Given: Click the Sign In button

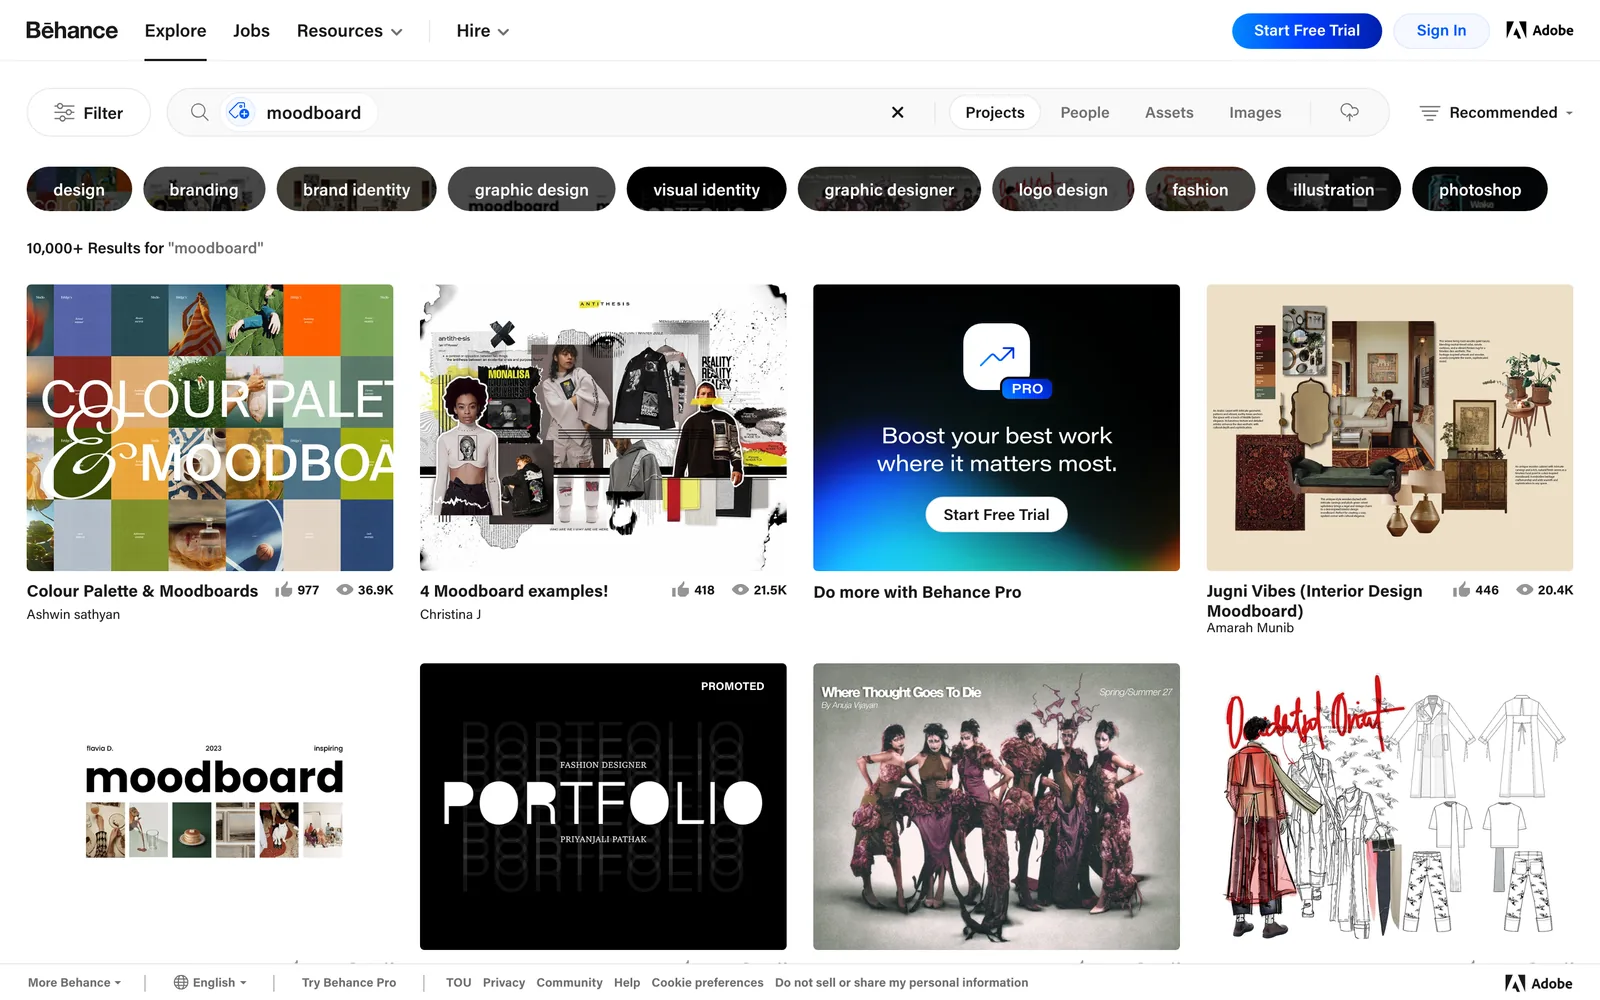Looking at the screenshot, I should click(x=1441, y=31).
